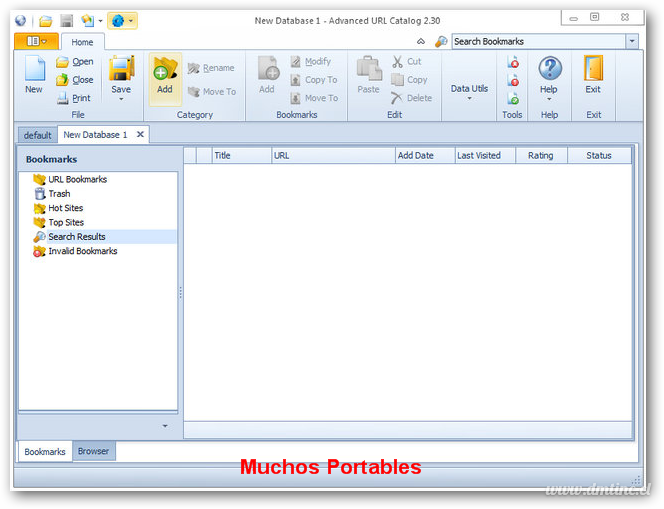Image resolution: width=664 pixels, height=509 pixels.
Task: Select the Home ribbon tab
Action: tap(82, 42)
